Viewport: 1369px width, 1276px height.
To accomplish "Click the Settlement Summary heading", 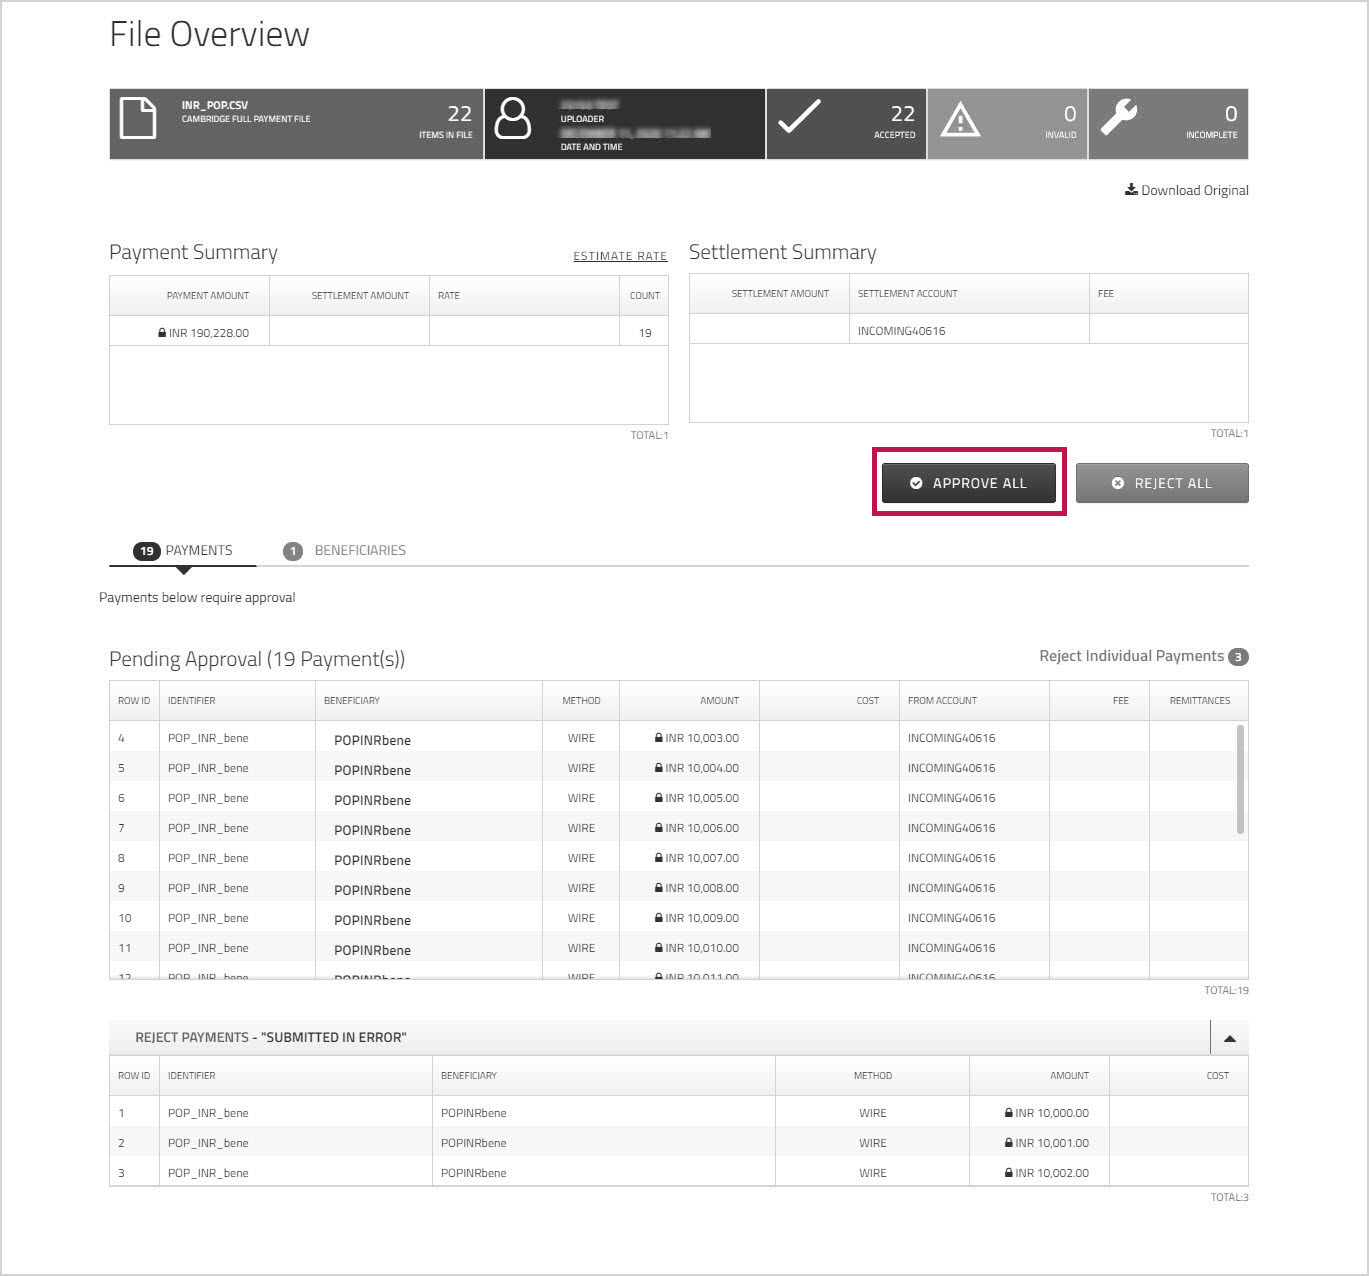I will click(x=783, y=252).
